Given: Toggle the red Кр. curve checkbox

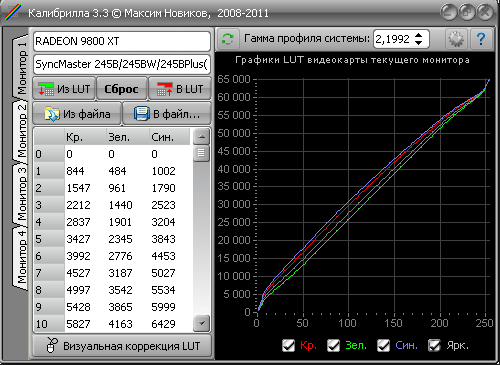Looking at the screenshot, I should (288, 346).
